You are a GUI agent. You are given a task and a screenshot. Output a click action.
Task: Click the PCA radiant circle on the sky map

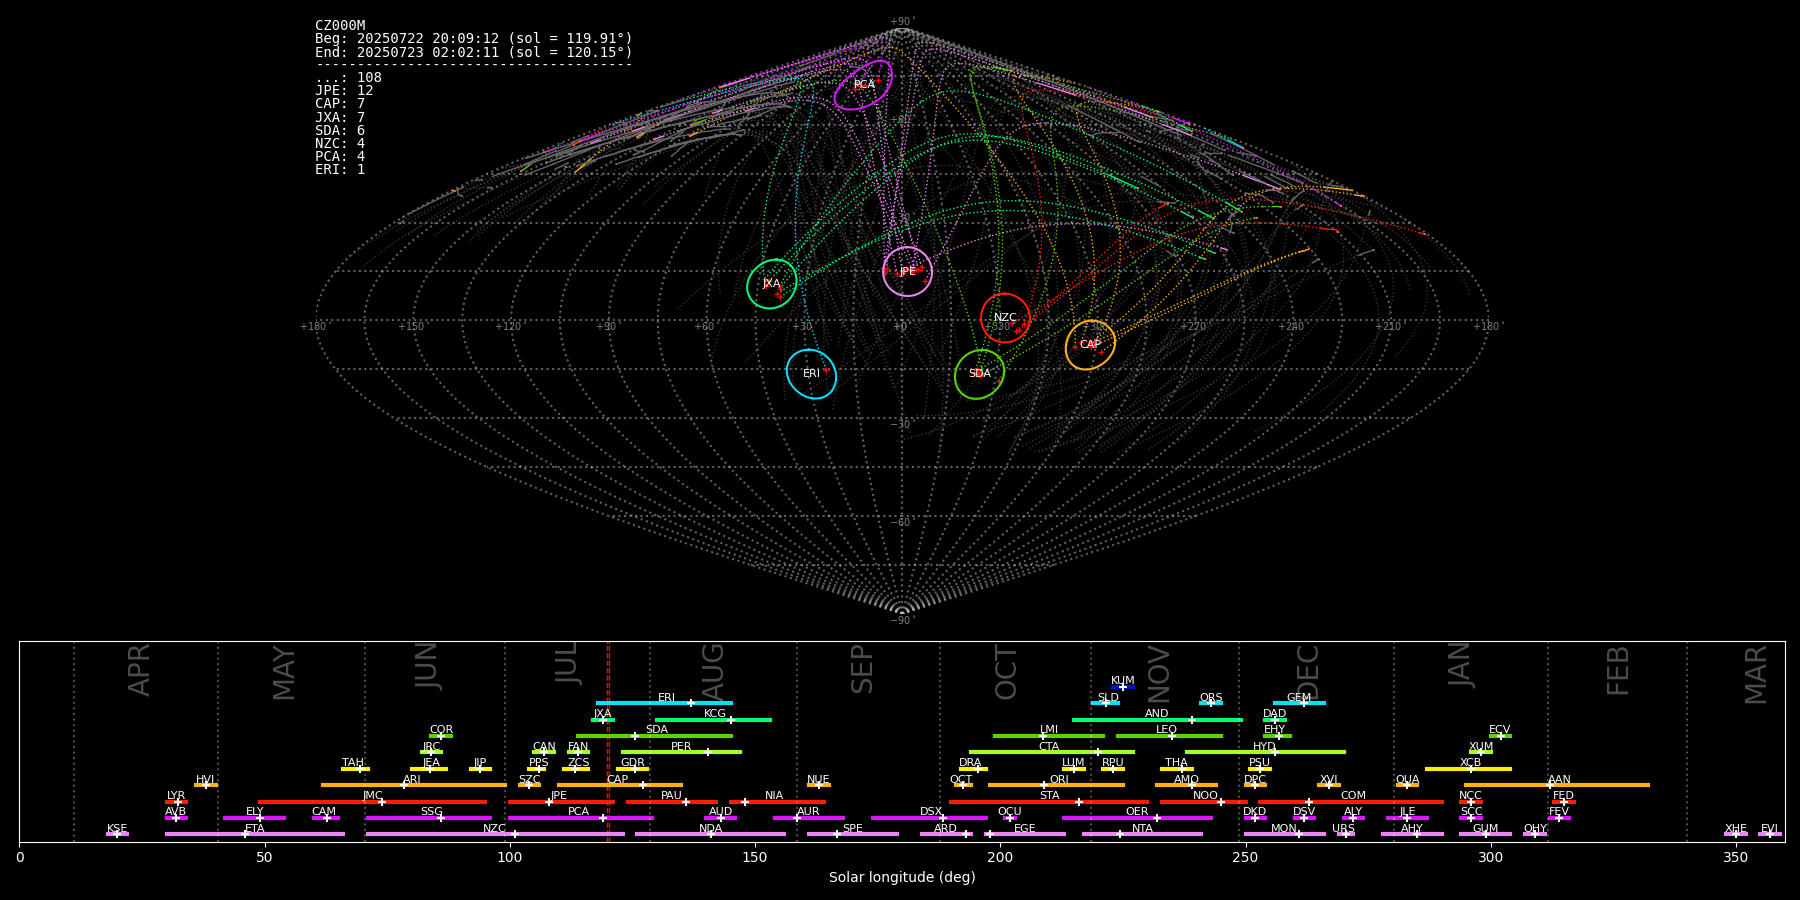[x=863, y=85]
